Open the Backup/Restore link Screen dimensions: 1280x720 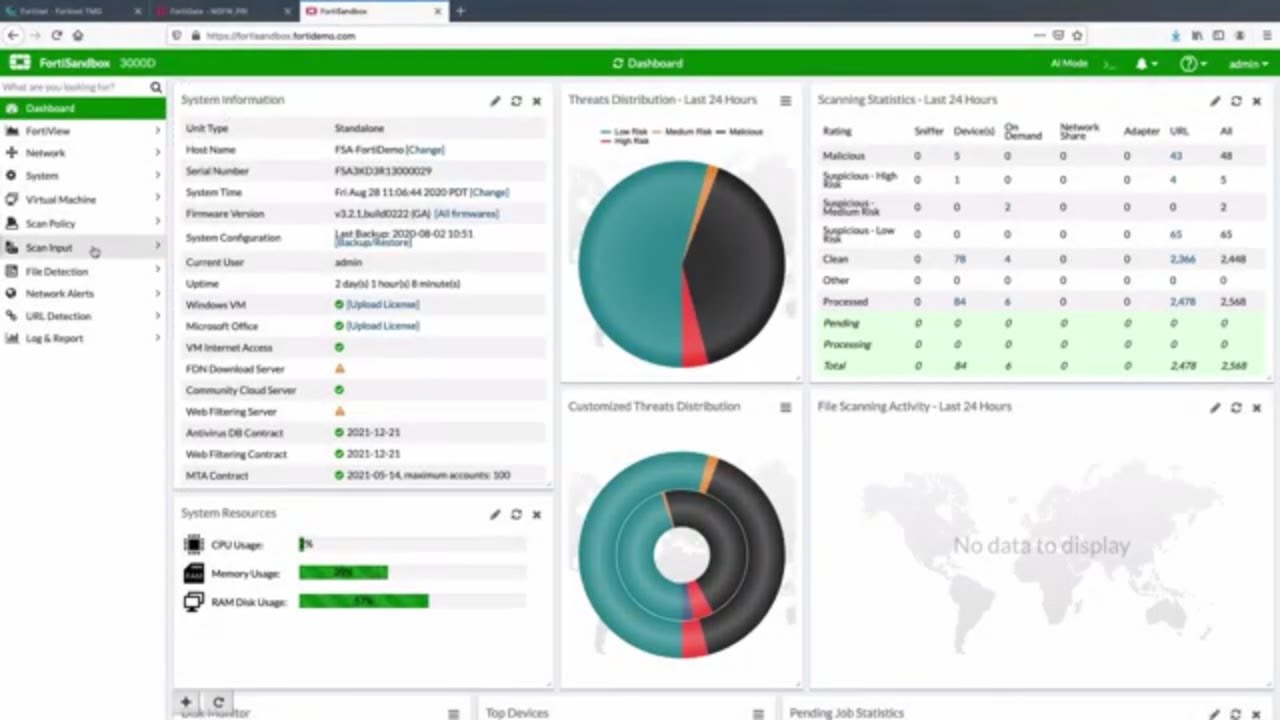pyautogui.click(x=372, y=243)
